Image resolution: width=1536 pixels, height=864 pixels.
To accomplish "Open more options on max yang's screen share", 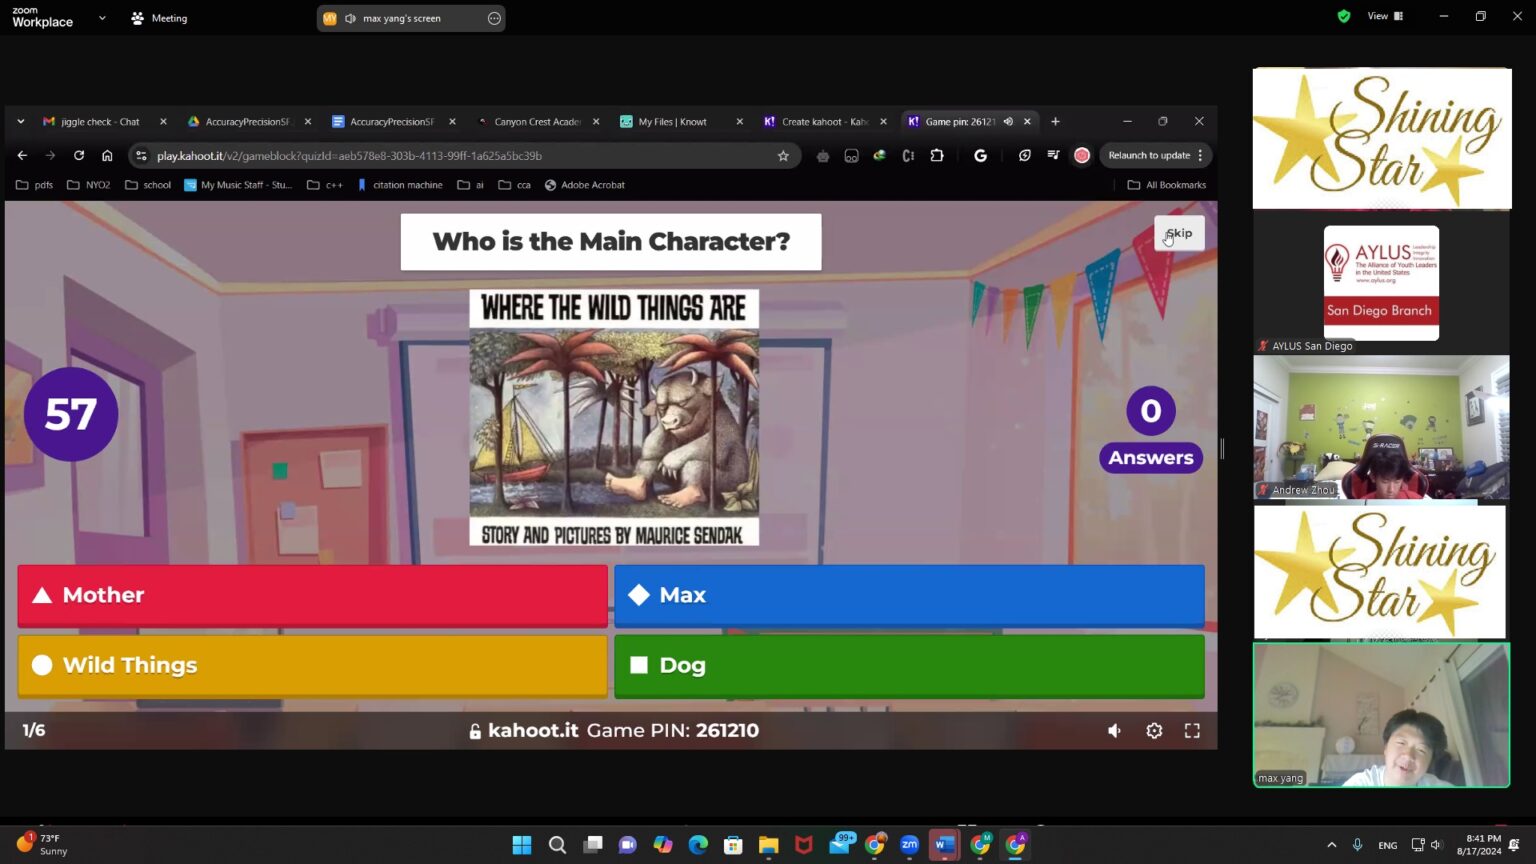I will (494, 18).
